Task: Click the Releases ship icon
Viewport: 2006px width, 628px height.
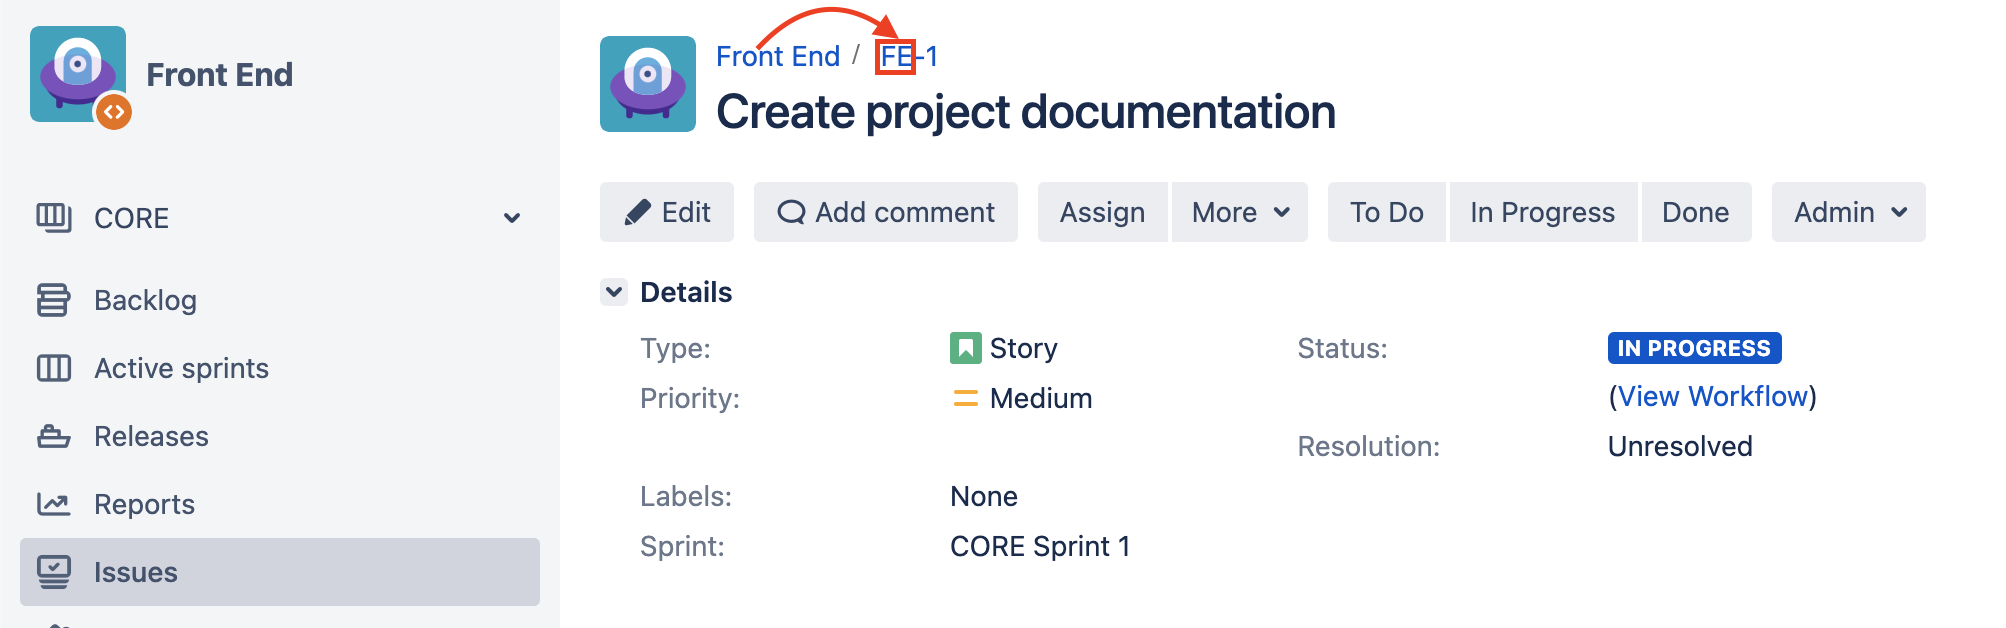Action: (54, 436)
